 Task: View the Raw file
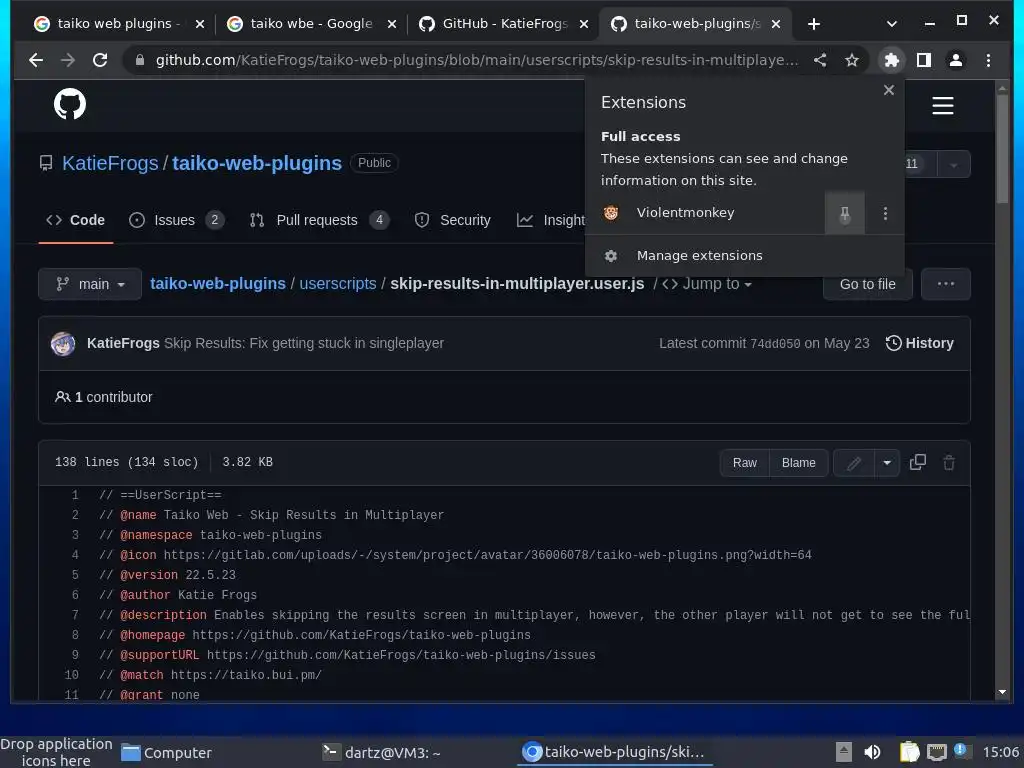tap(744, 463)
